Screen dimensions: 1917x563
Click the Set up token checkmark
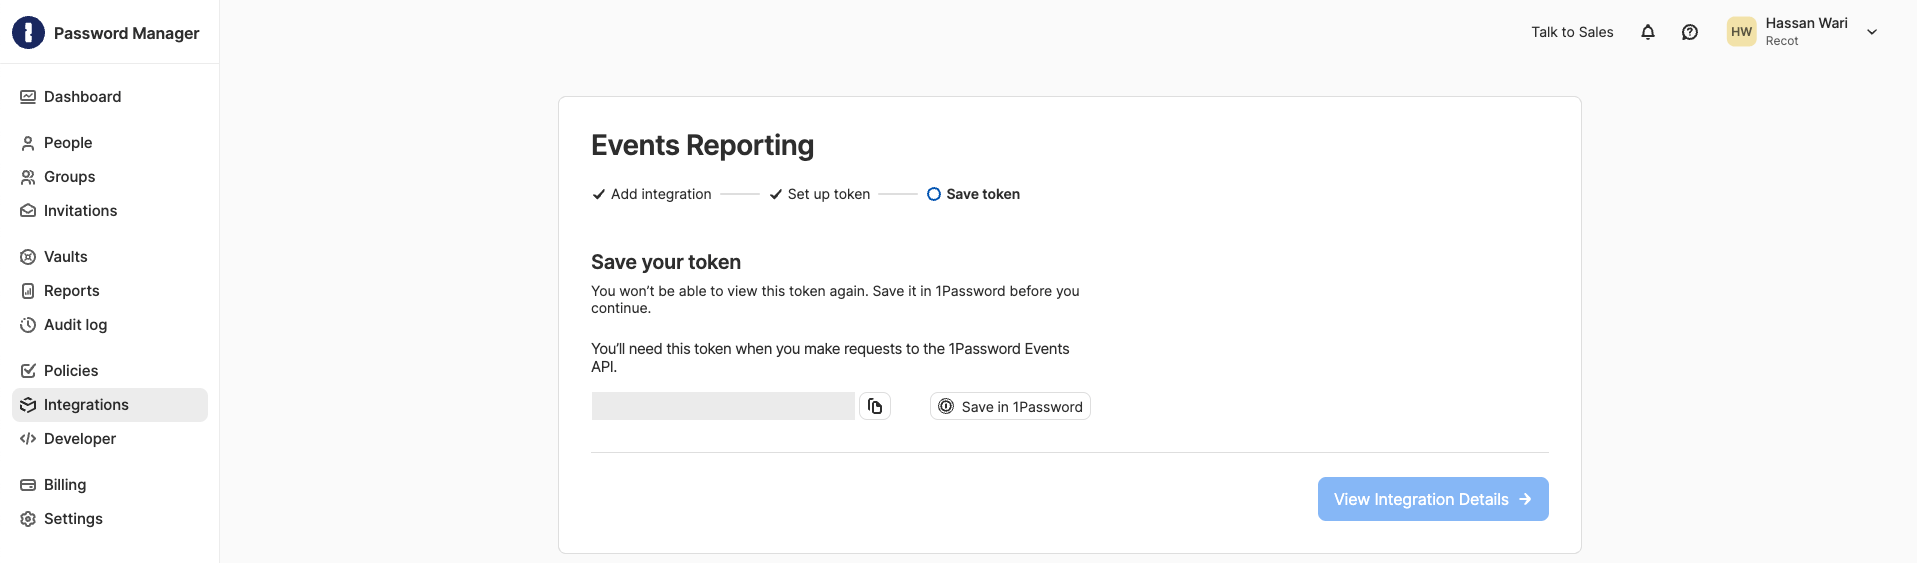776,194
